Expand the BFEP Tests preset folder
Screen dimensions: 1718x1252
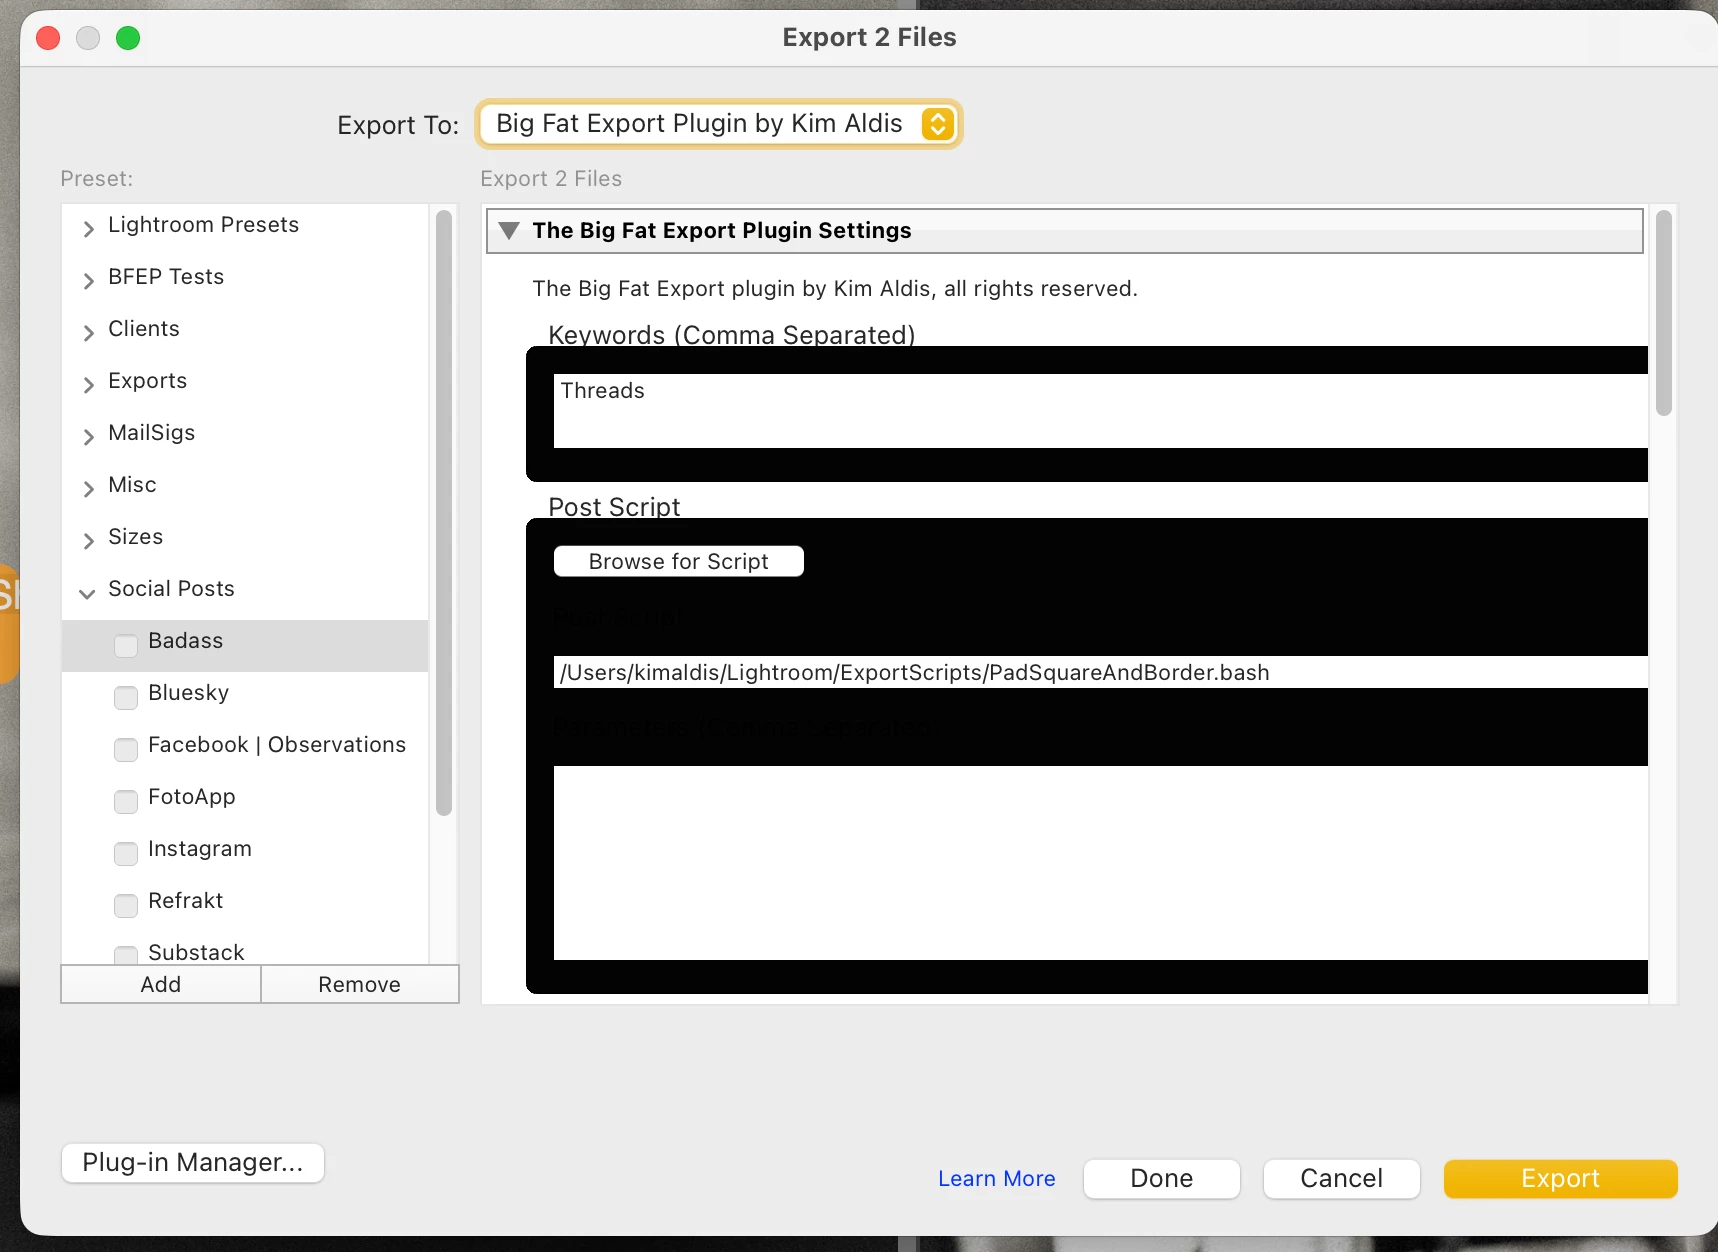pyautogui.click(x=88, y=280)
